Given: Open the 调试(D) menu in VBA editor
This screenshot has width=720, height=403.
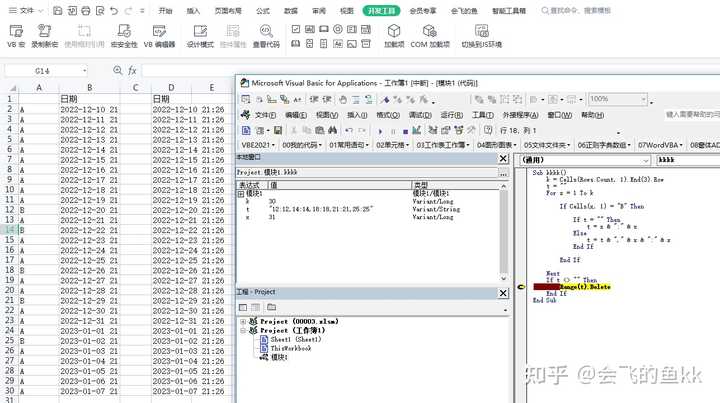Looking at the screenshot, I should pos(420,115).
